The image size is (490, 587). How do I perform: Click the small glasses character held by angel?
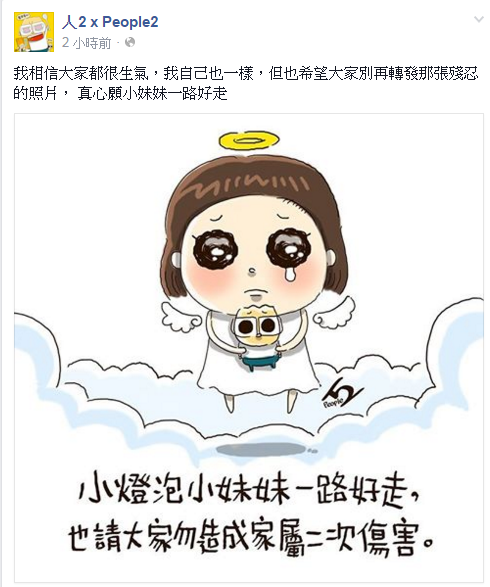(x=258, y=337)
